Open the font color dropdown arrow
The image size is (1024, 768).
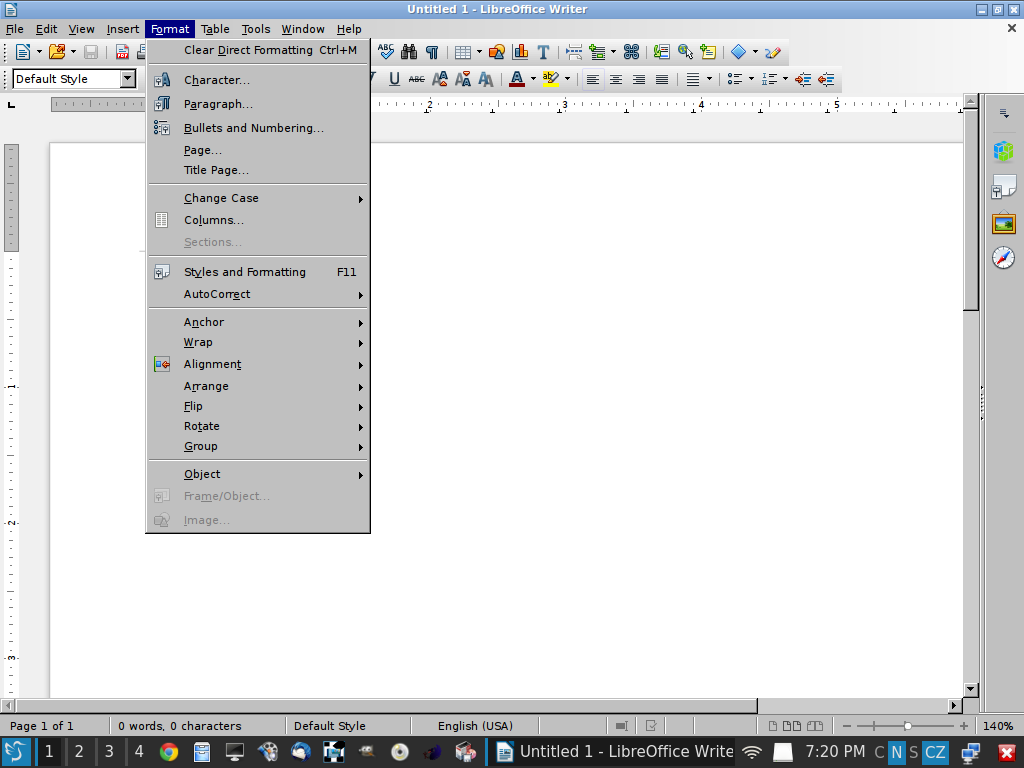pos(533,79)
